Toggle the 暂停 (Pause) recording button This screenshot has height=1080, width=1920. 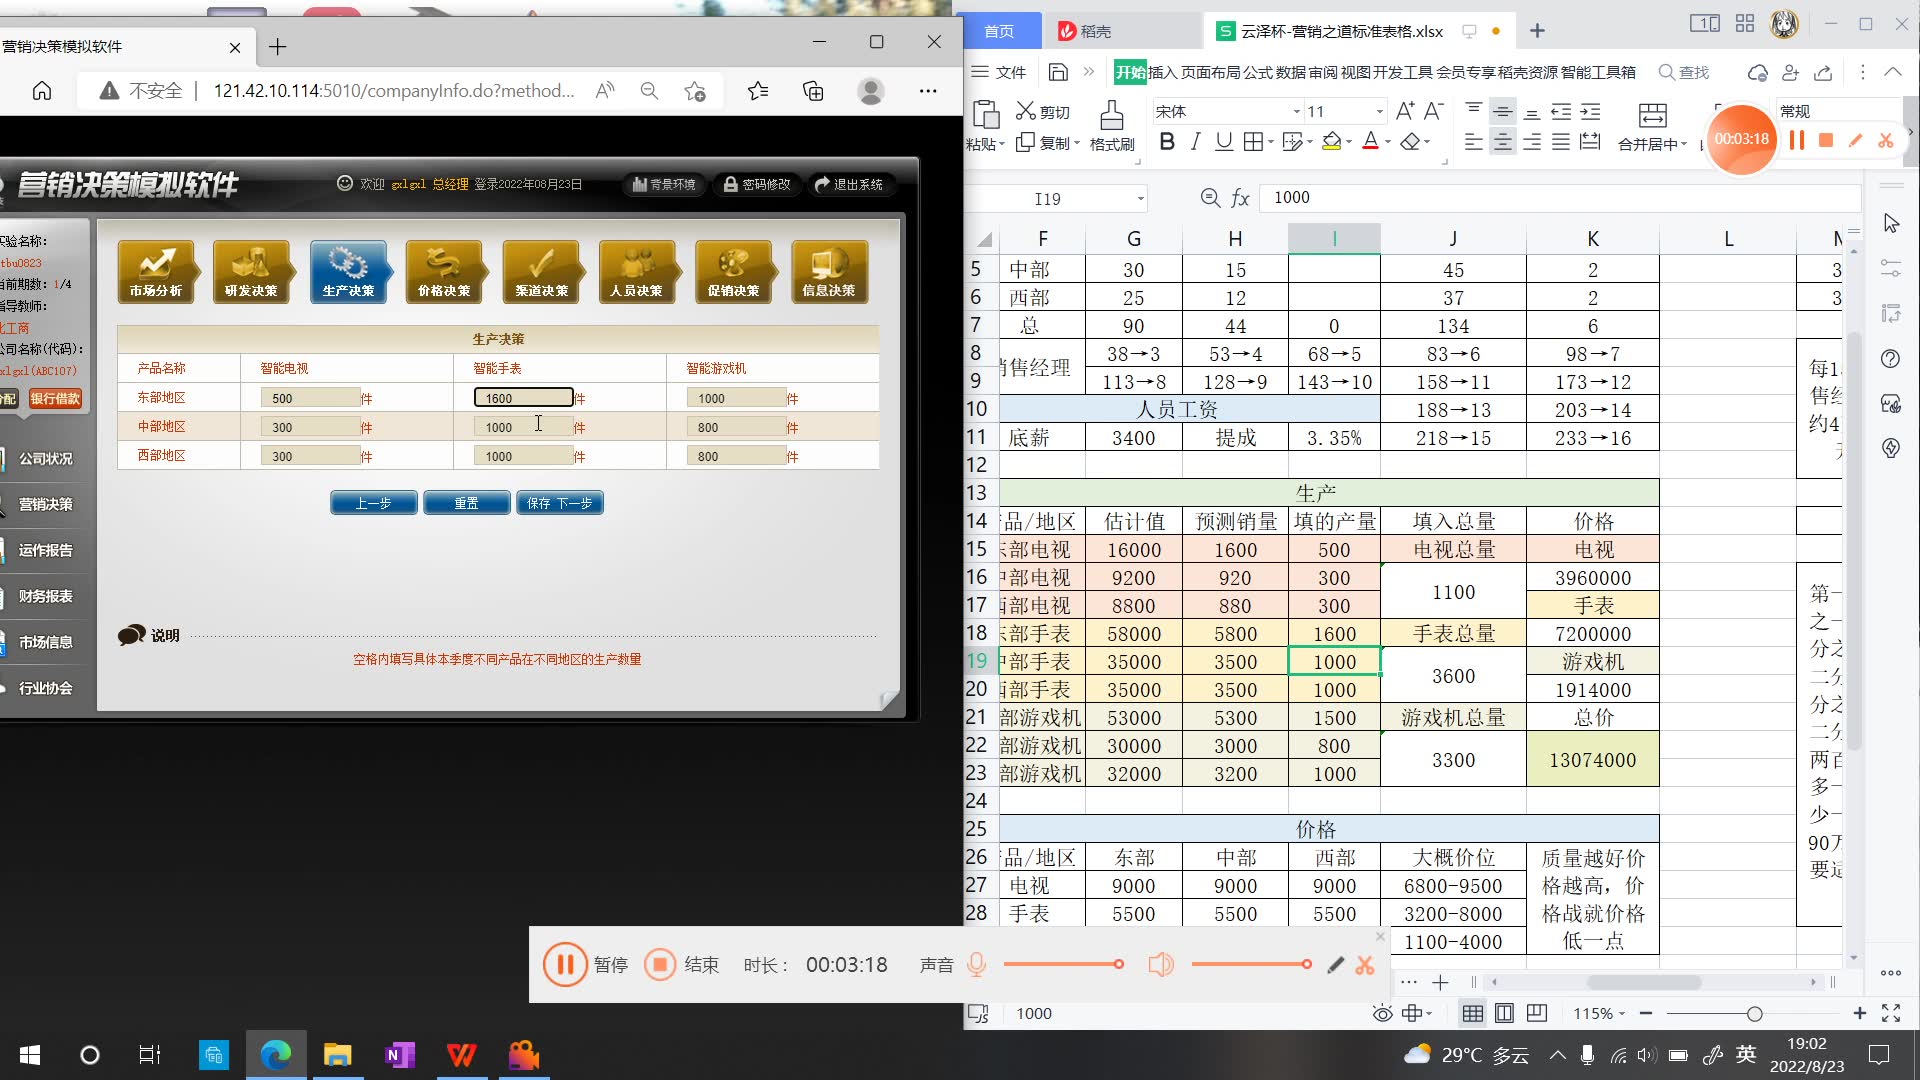point(566,964)
